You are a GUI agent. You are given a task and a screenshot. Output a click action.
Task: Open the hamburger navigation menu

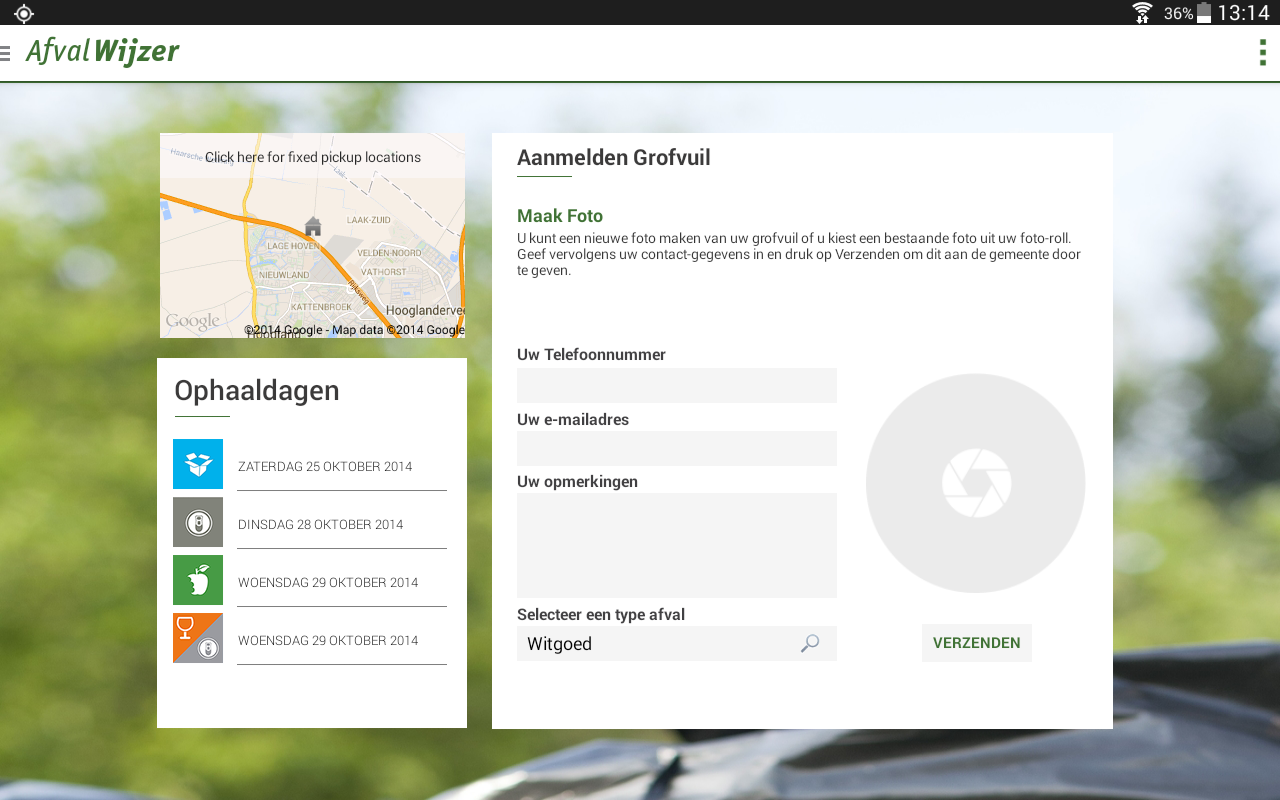(5, 52)
